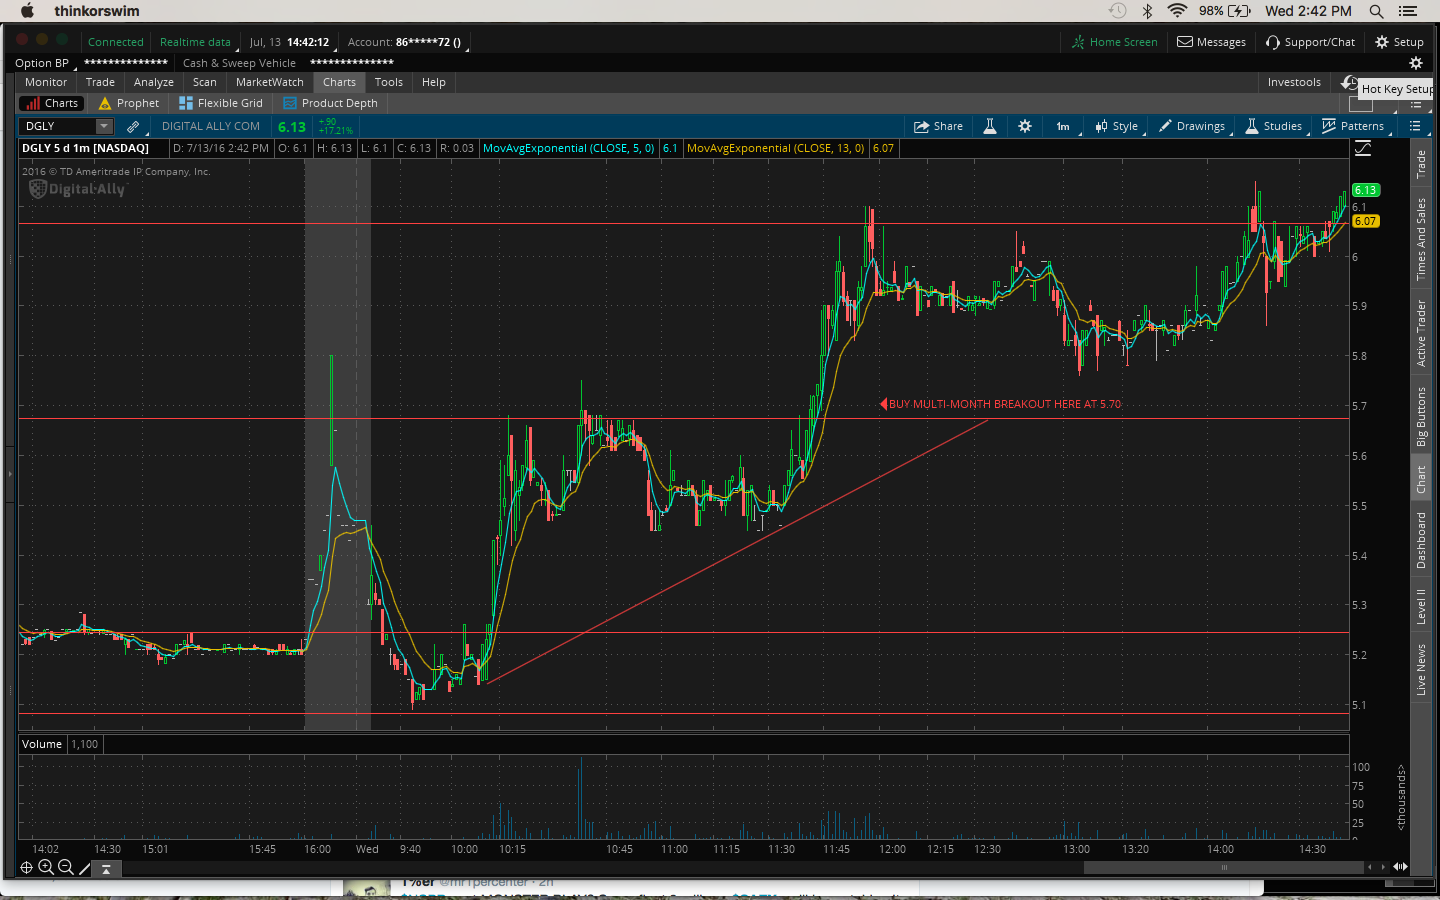
Task: Open the Live News side panel
Action: [1421, 669]
